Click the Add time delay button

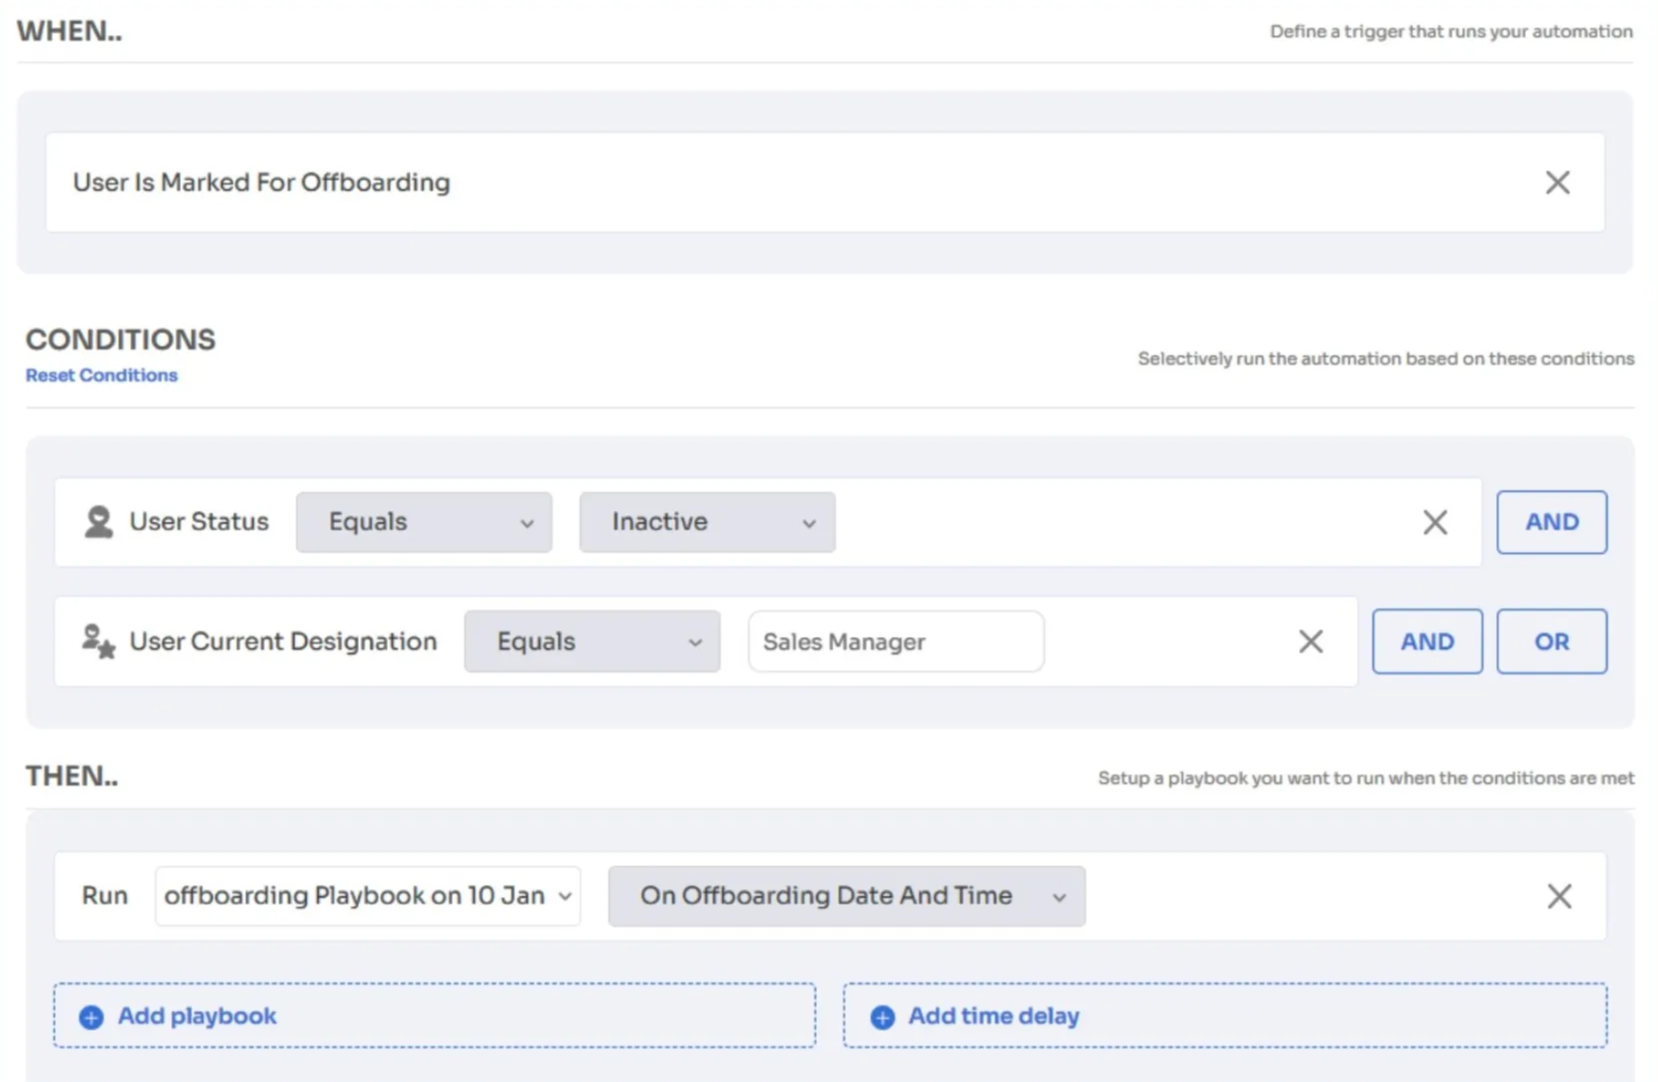[x=1225, y=1016]
